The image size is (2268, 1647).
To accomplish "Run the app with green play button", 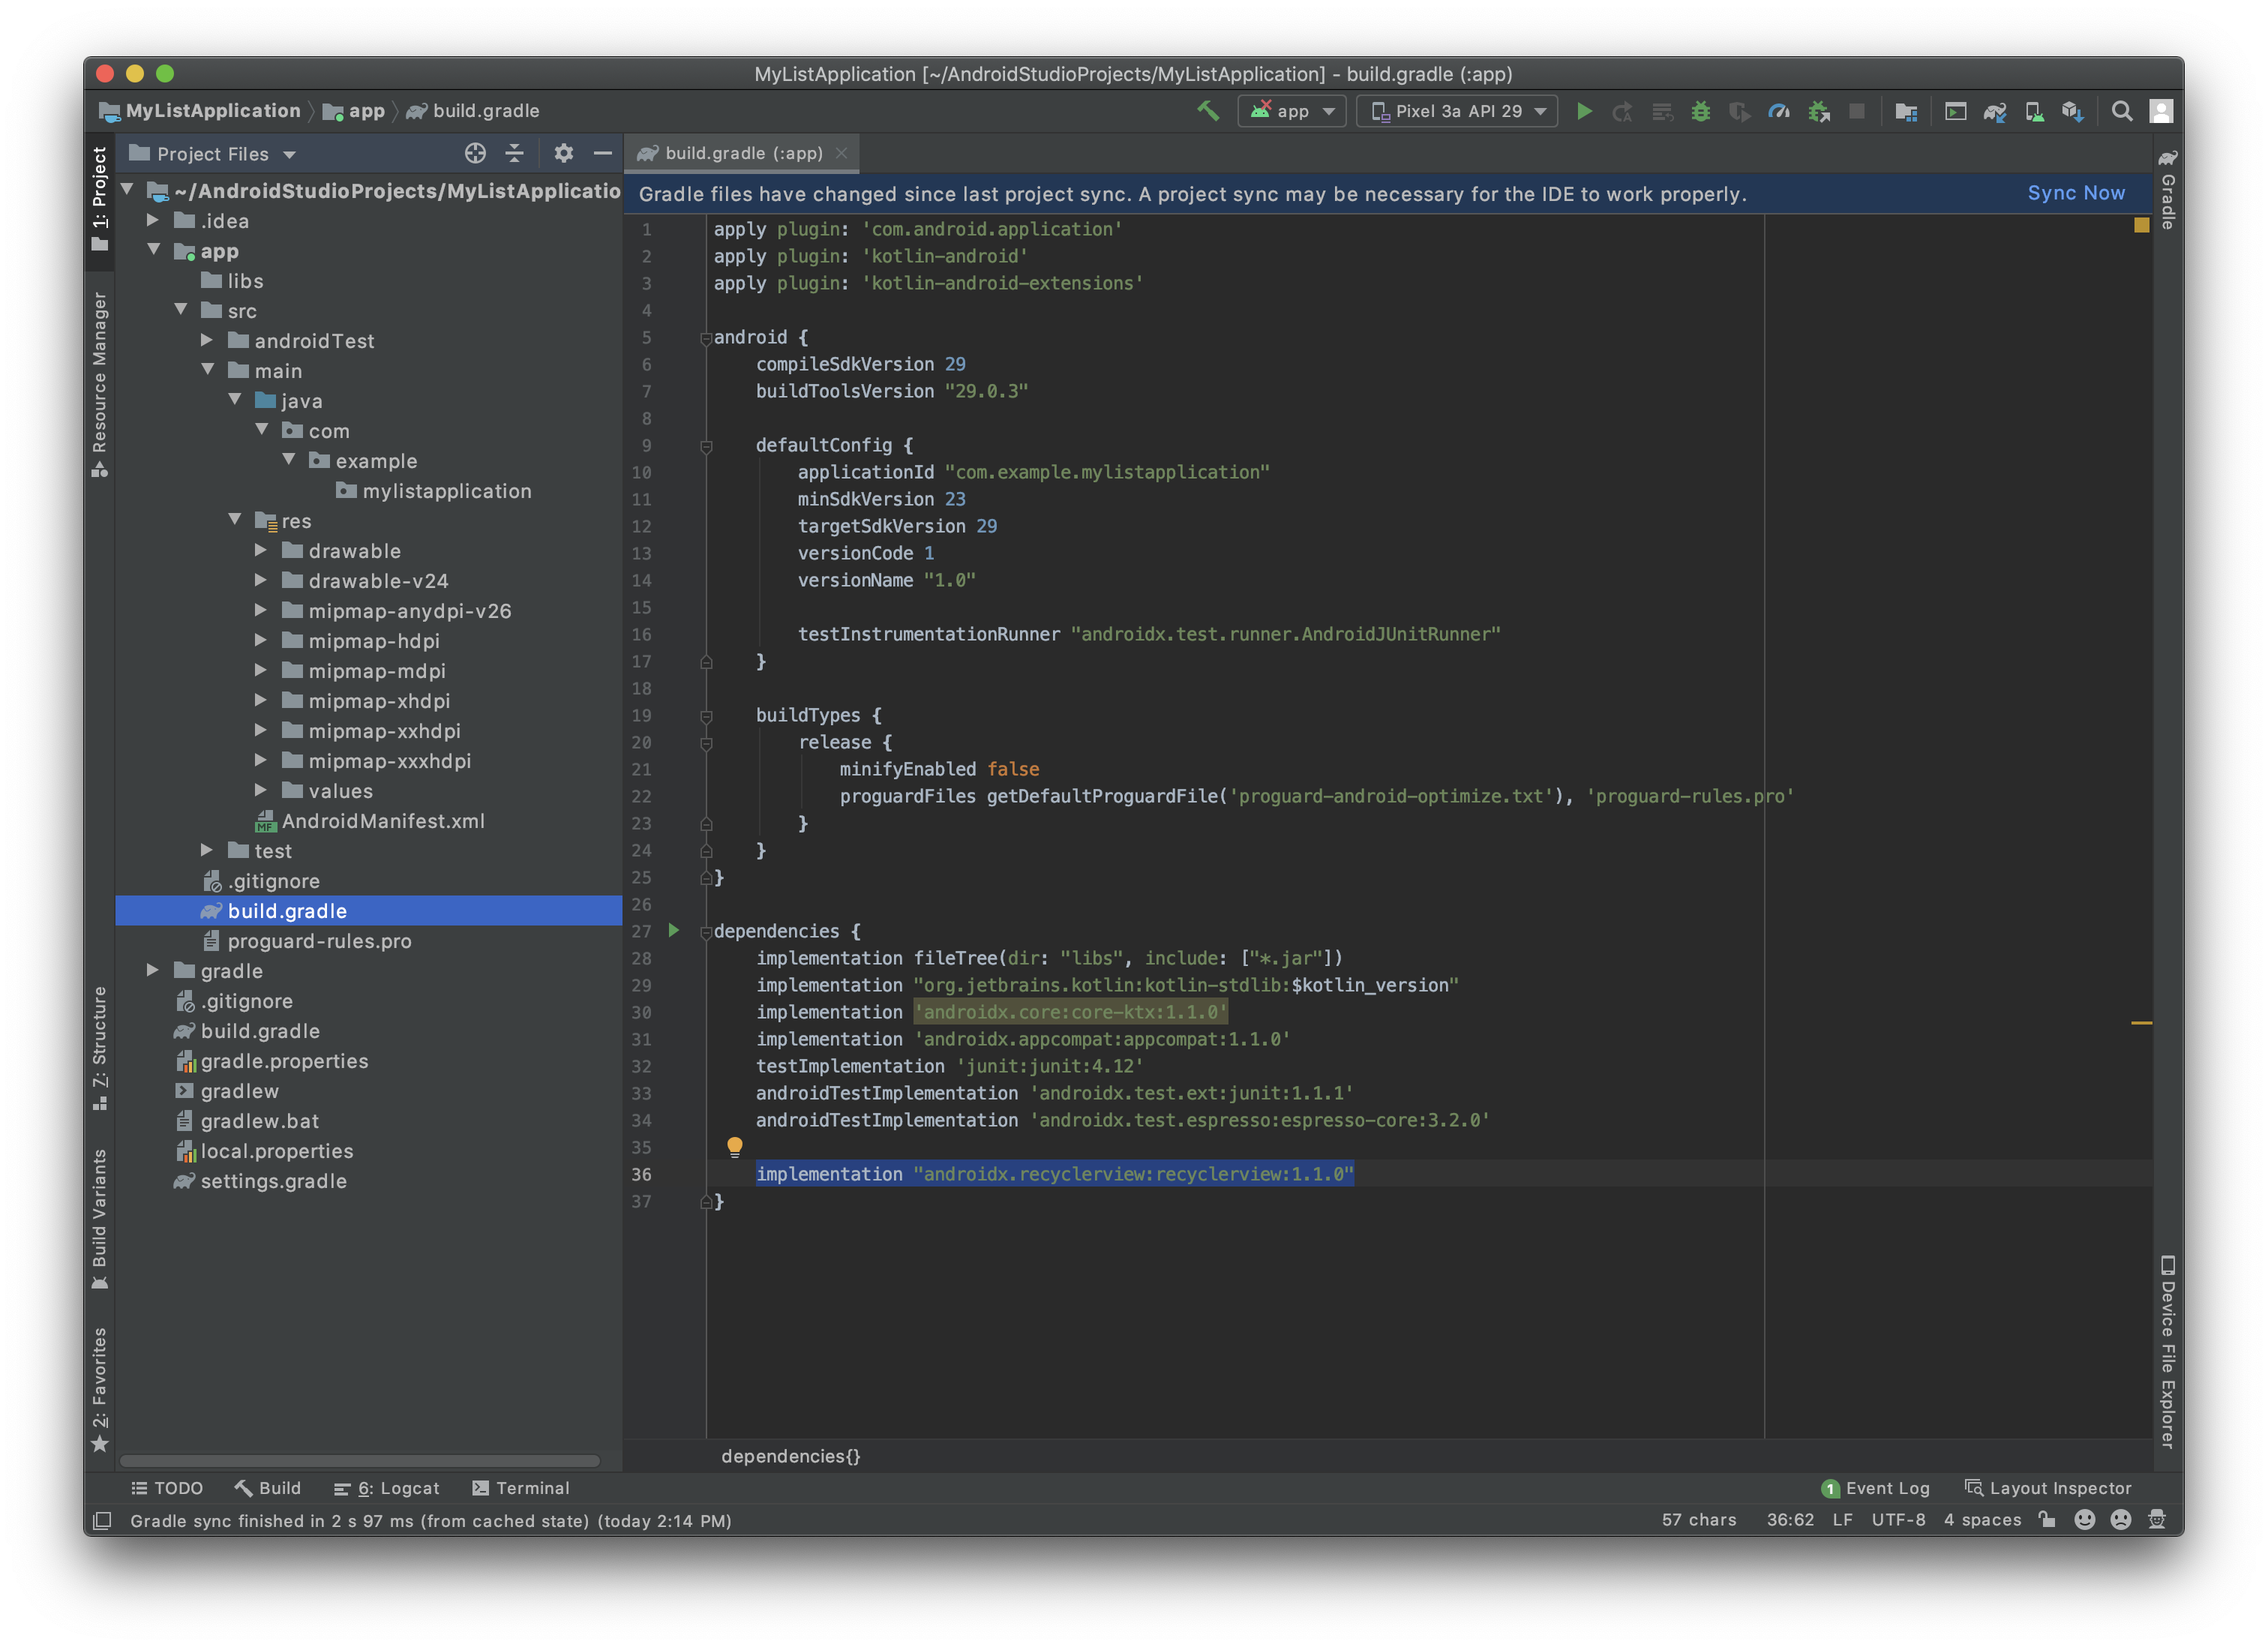I will coord(1584,111).
